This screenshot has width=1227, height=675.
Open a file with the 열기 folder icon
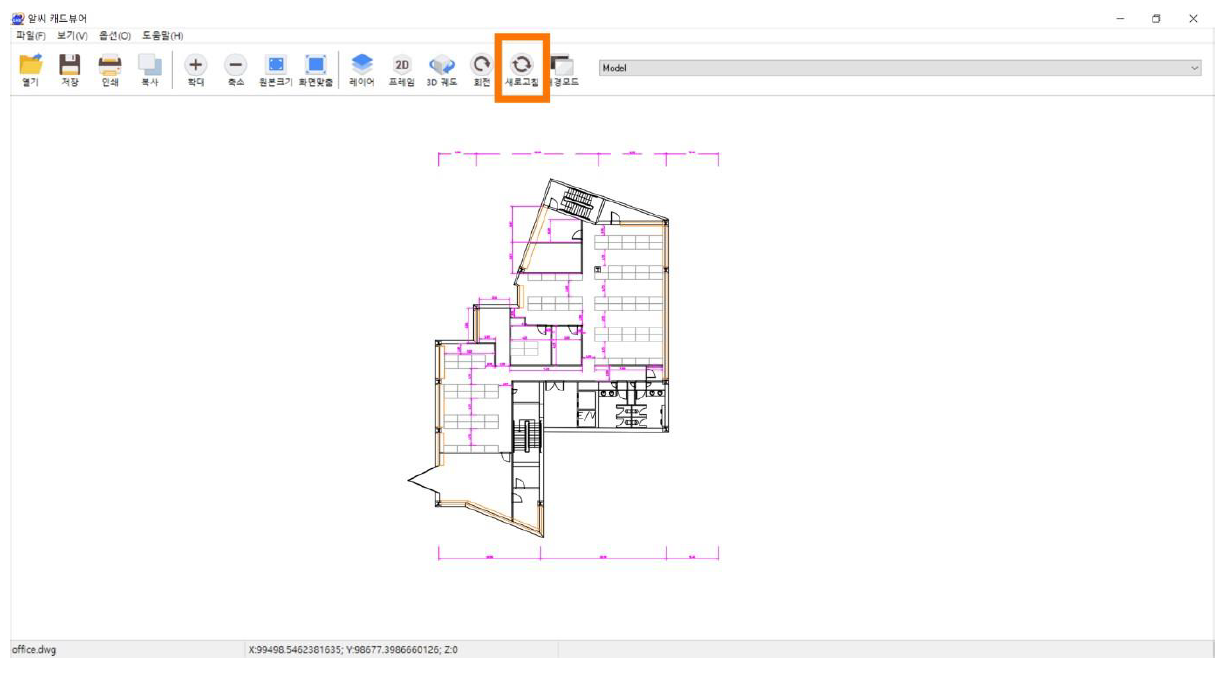coord(31,69)
